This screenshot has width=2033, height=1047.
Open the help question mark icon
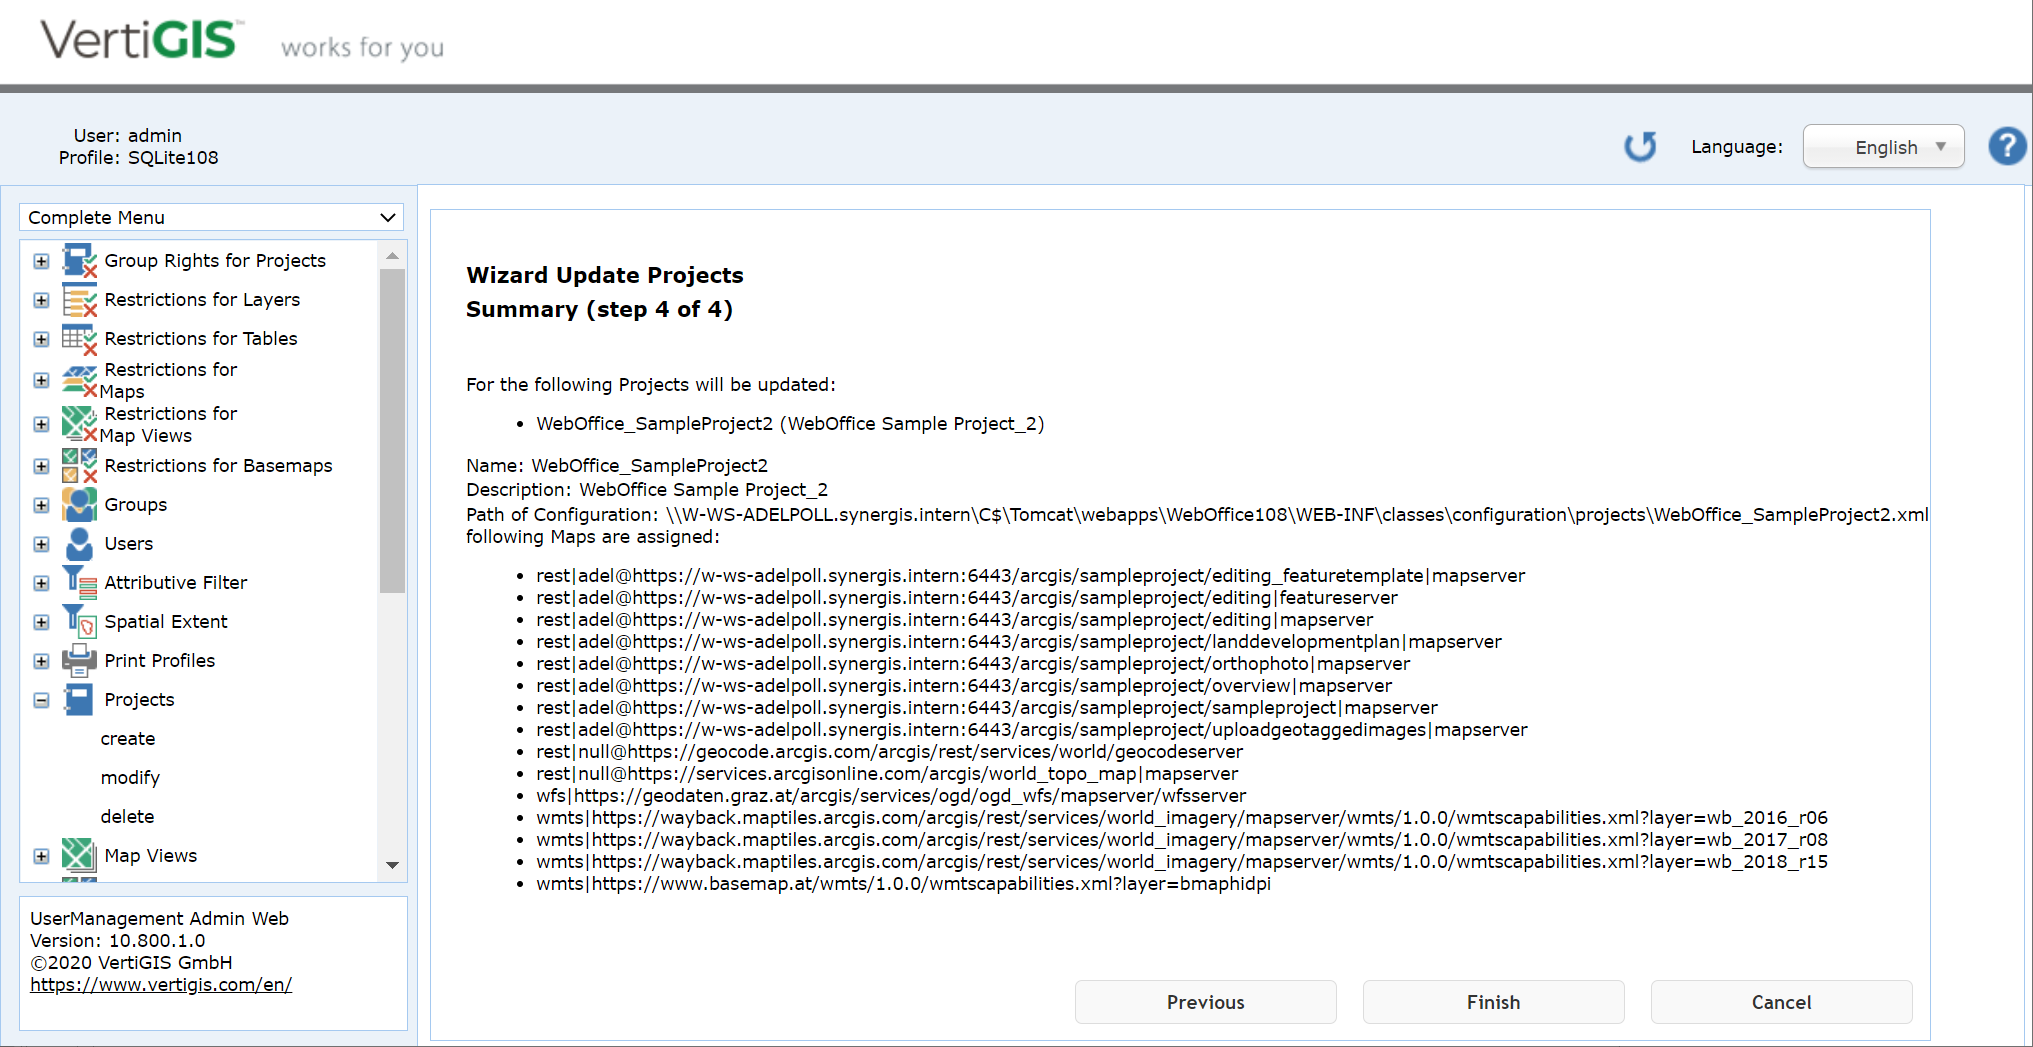click(x=2006, y=146)
